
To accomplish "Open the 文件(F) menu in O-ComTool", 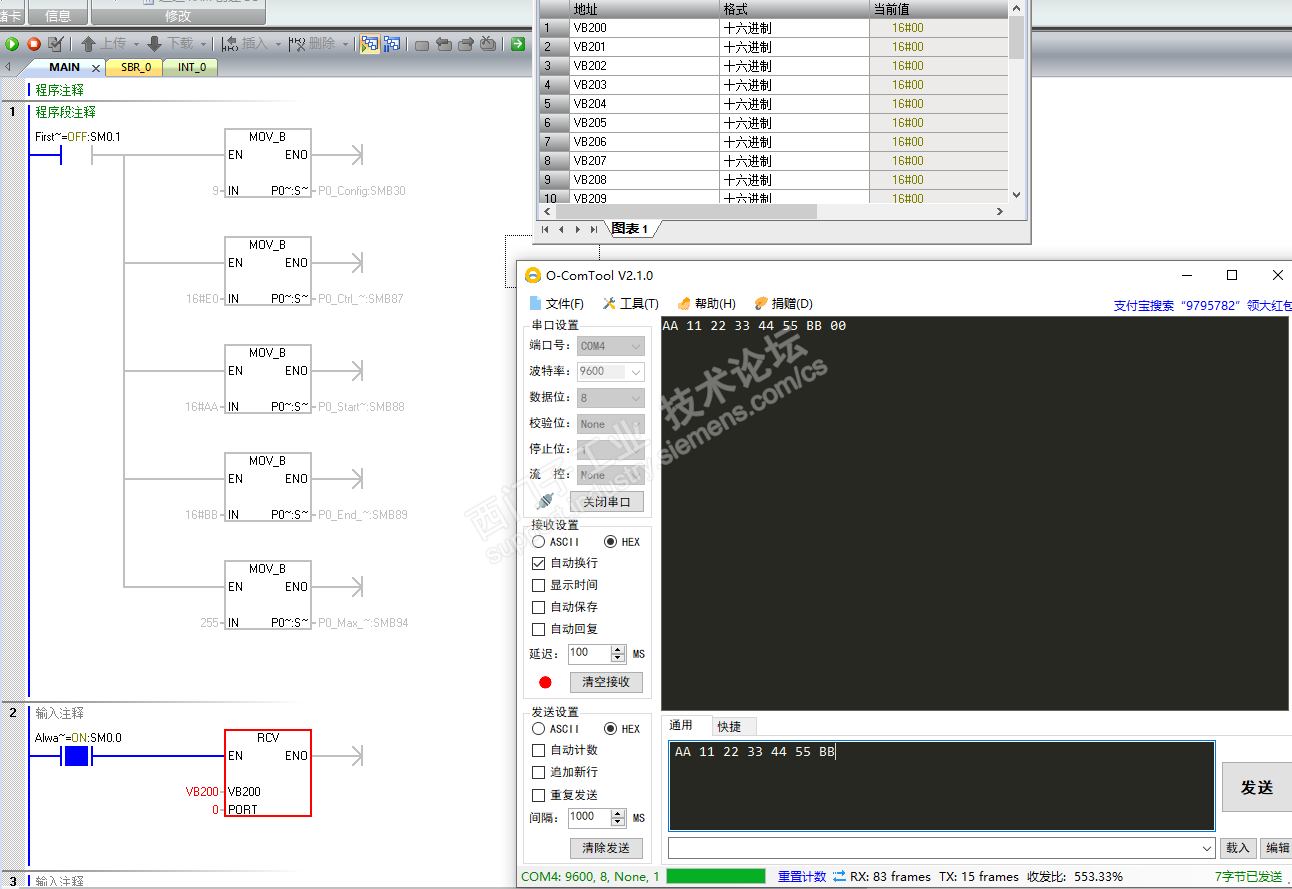I will [x=557, y=304].
